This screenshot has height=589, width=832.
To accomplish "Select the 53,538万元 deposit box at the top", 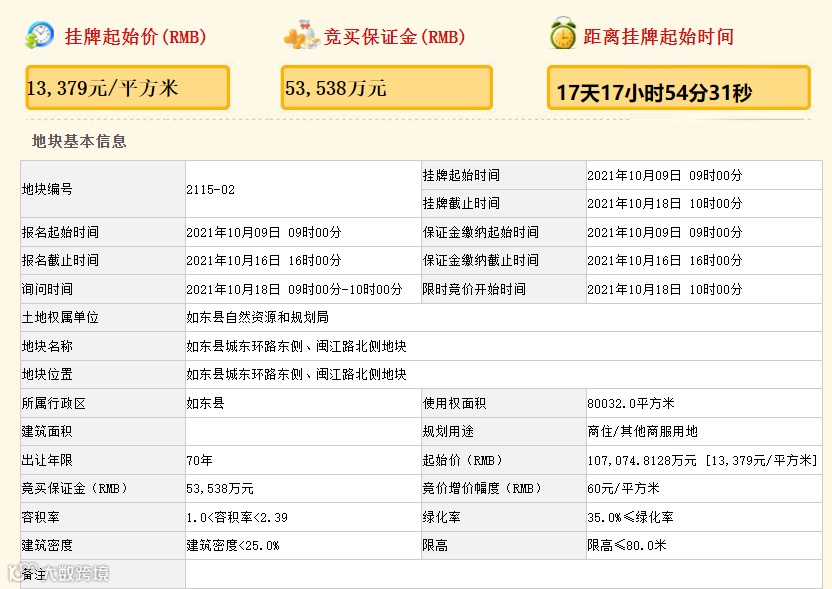I will click(387, 88).
